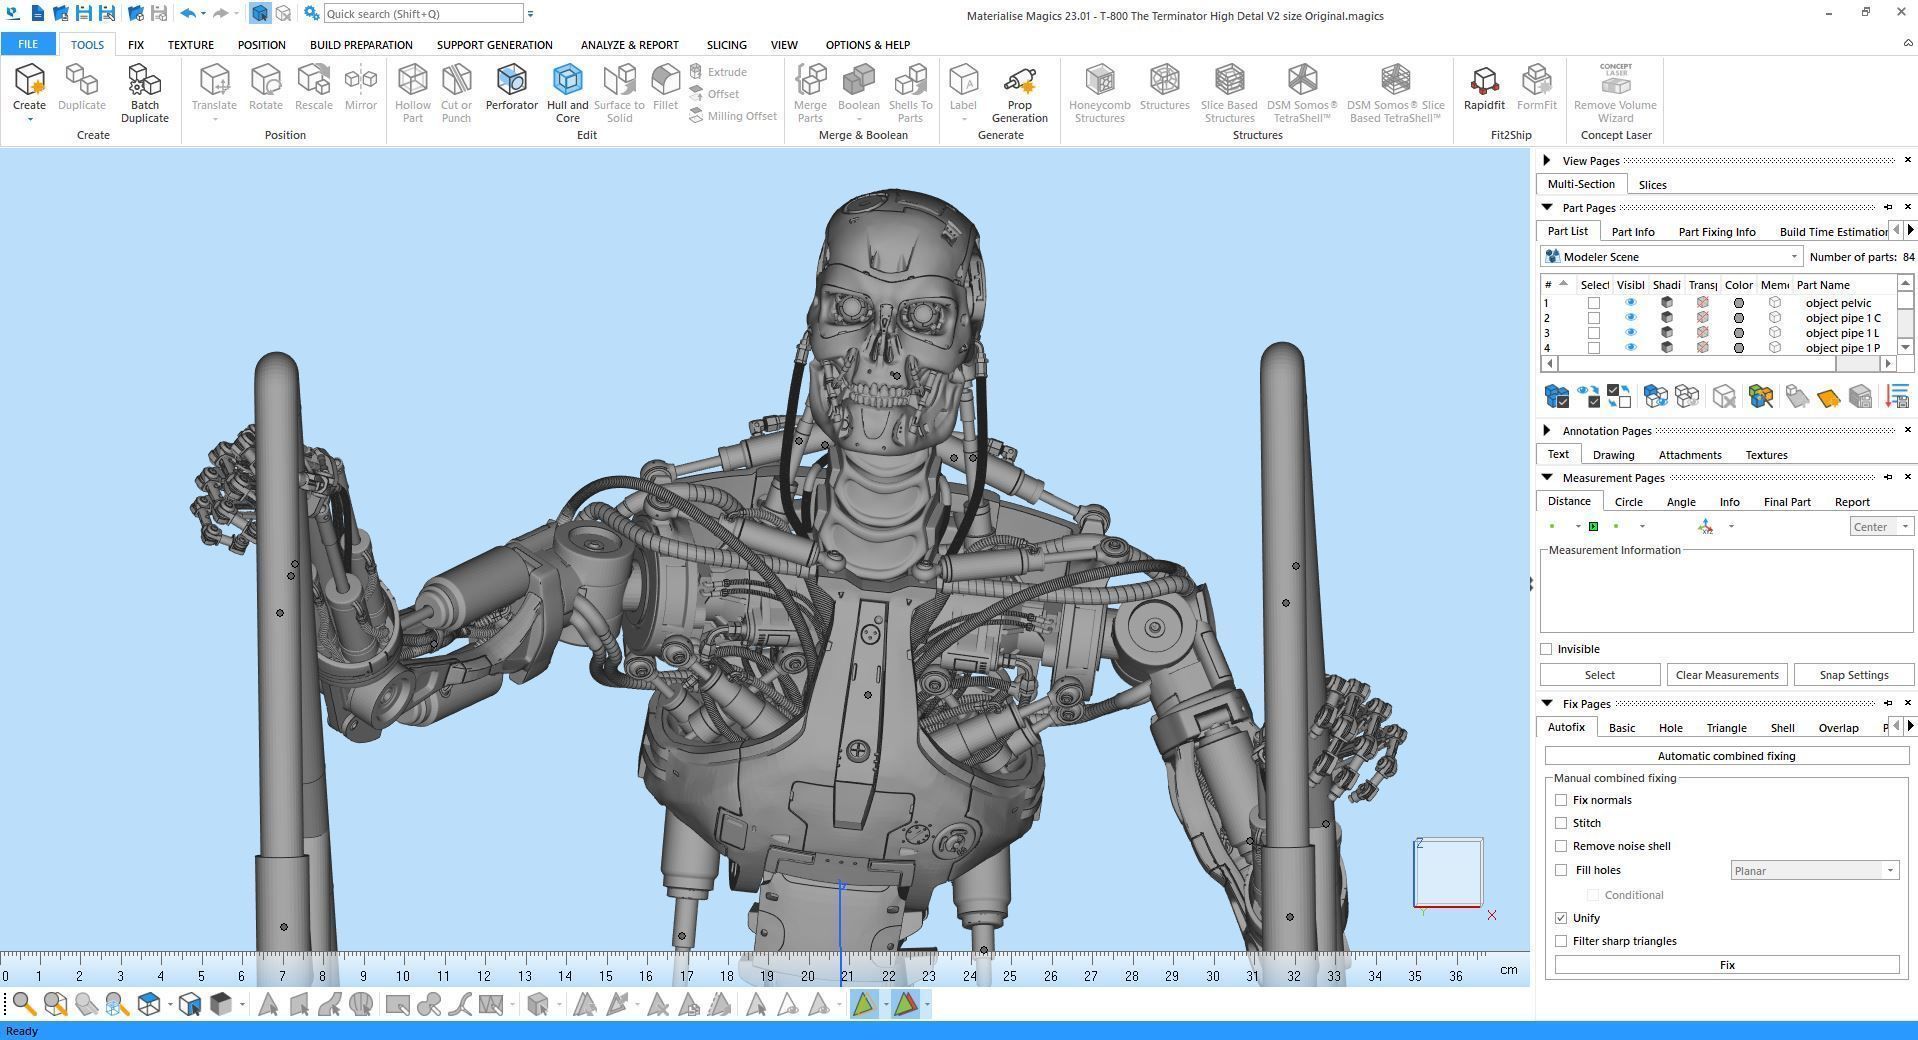Click color swatch for object pipe 1 L
The image size is (1918, 1040).
tap(1738, 333)
